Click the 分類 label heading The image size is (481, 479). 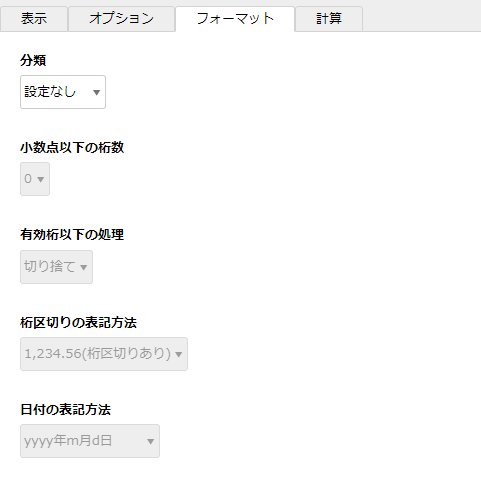pyautogui.click(x=33, y=60)
